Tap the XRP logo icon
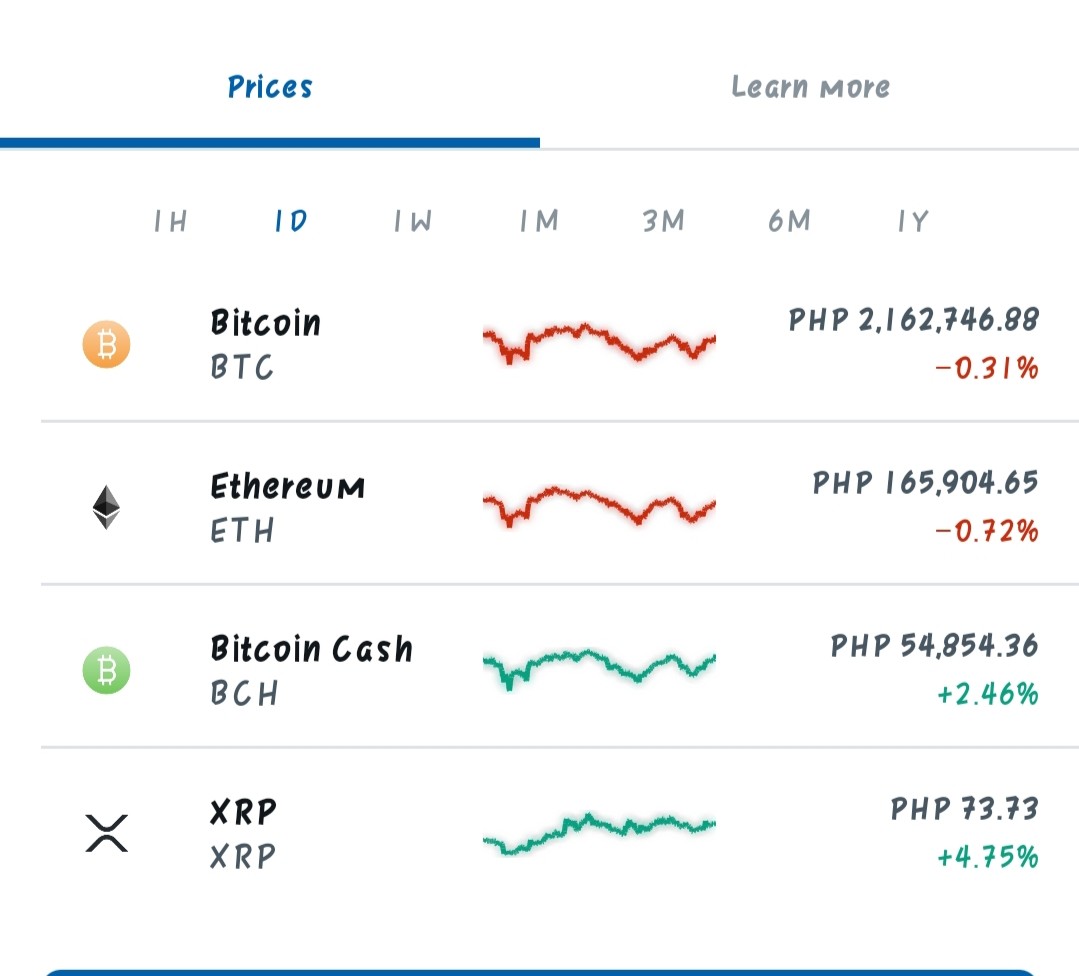 click(x=107, y=833)
